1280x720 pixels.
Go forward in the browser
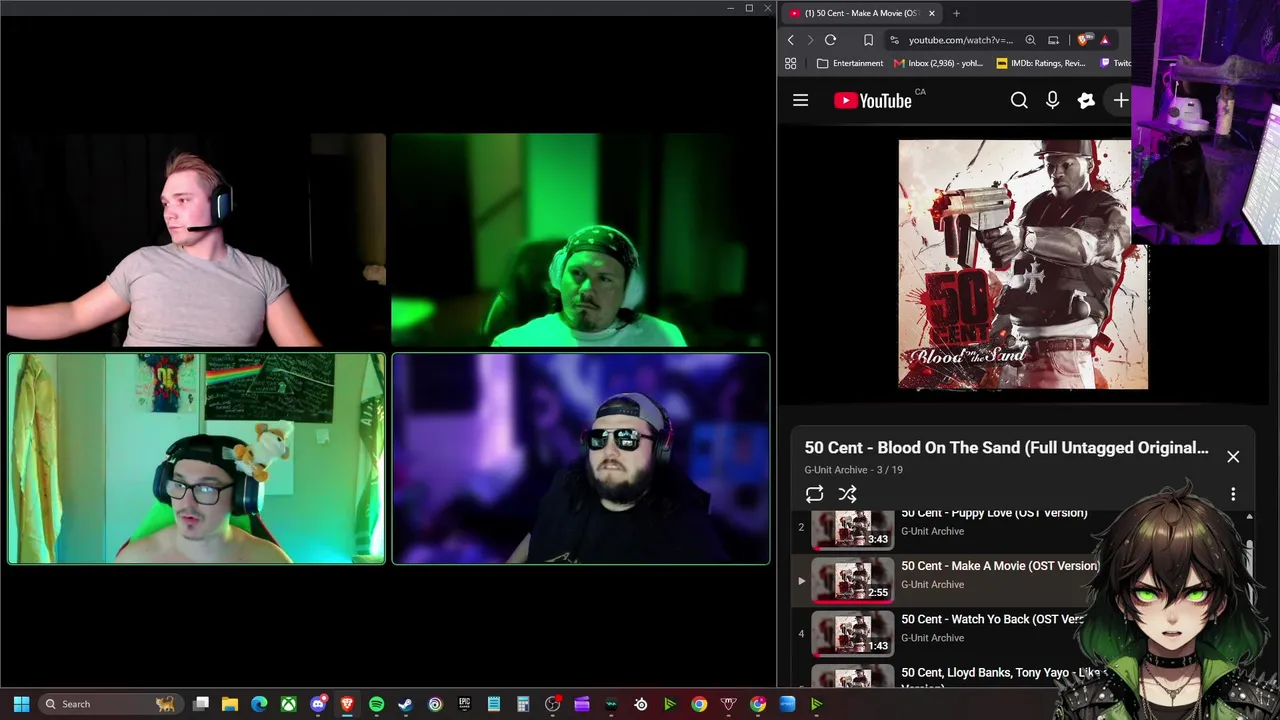click(810, 40)
